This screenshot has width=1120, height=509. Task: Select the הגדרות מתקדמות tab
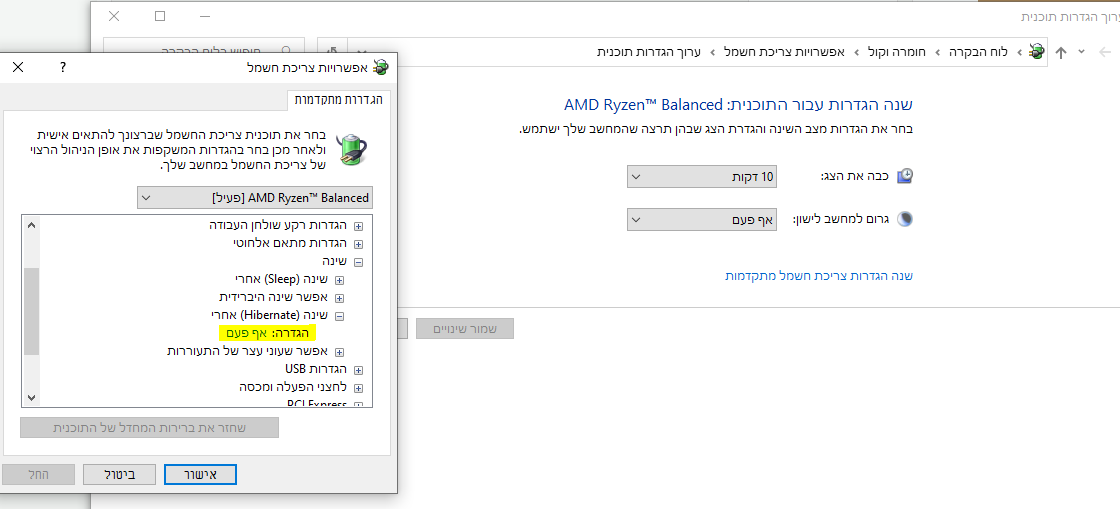[337, 99]
